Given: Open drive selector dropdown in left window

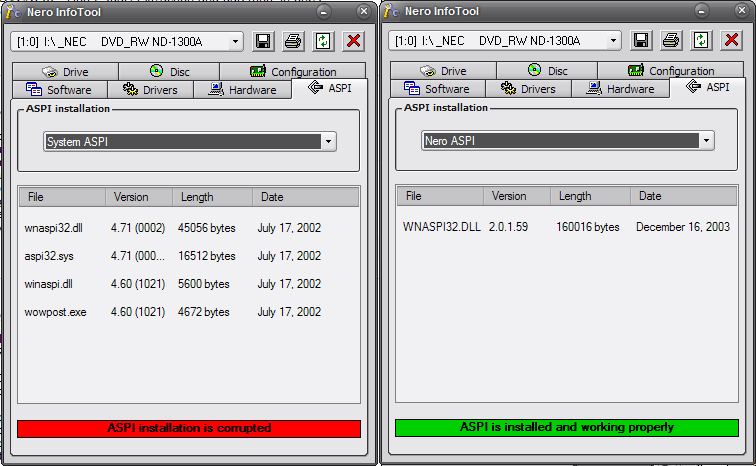Looking at the screenshot, I should [235, 42].
